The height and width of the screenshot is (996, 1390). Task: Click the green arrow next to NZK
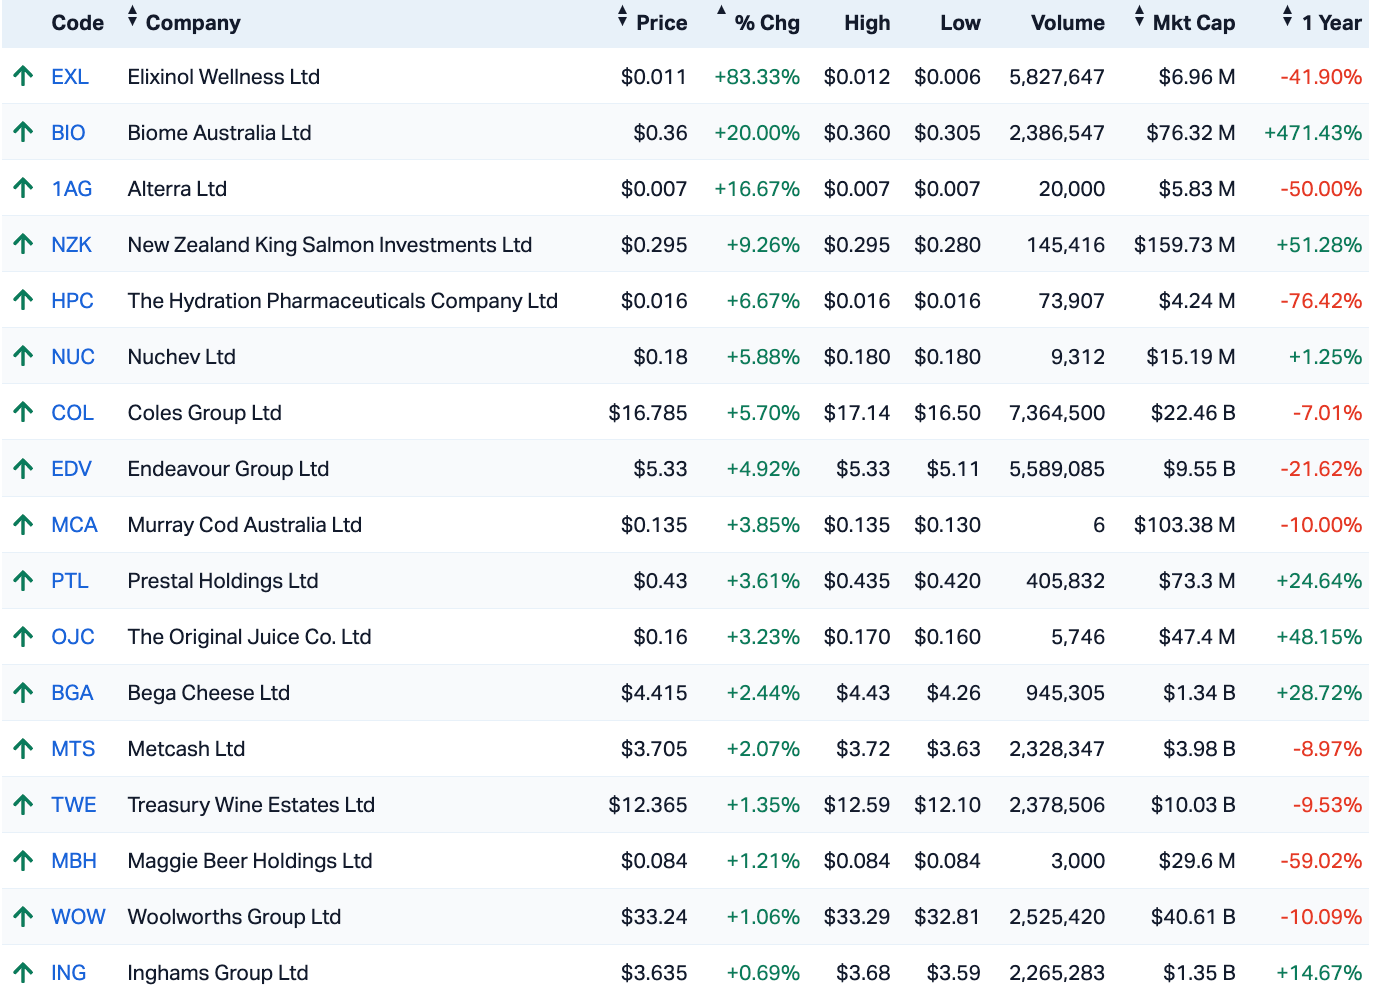pos(23,244)
